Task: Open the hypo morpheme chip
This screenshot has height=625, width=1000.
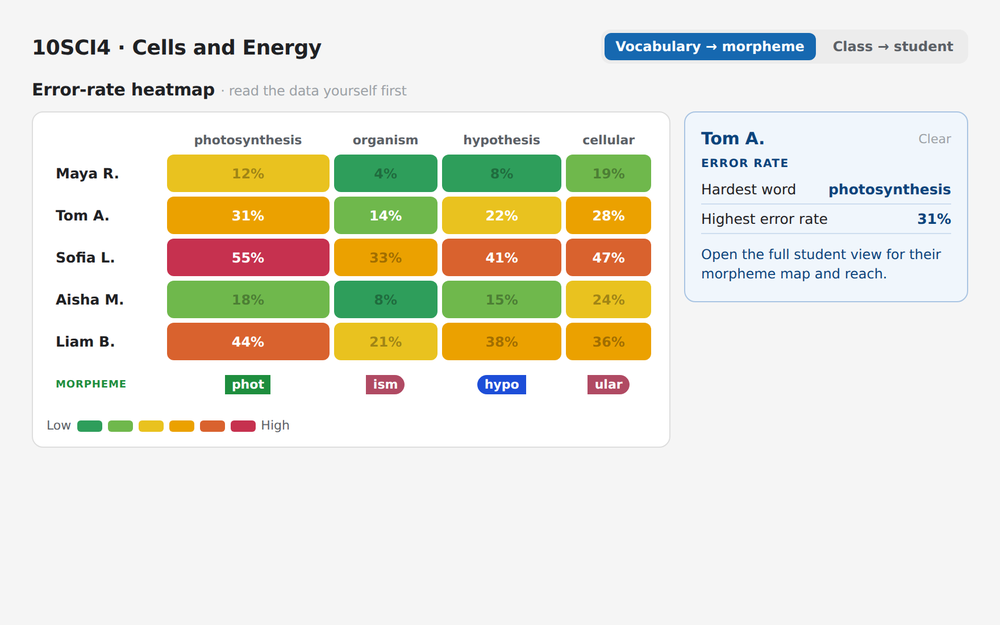Action: click(501, 385)
